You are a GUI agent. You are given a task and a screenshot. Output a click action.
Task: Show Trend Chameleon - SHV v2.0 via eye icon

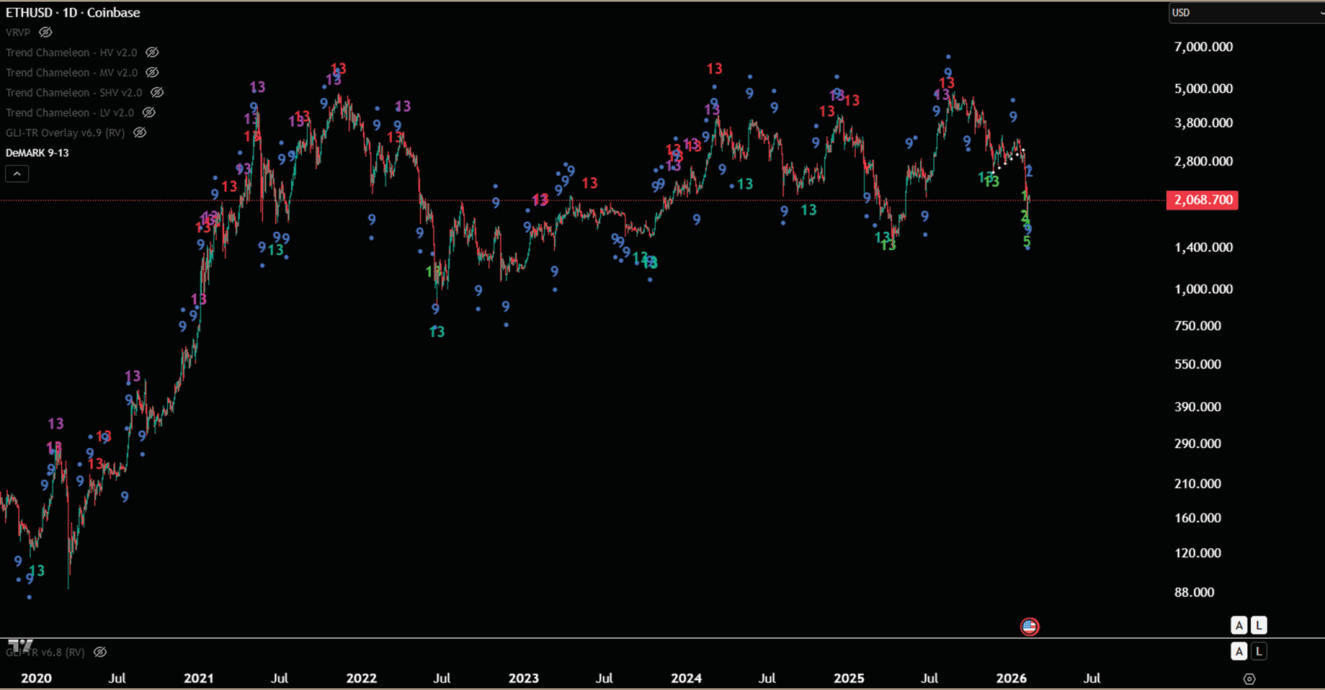pyautogui.click(x=157, y=92)
